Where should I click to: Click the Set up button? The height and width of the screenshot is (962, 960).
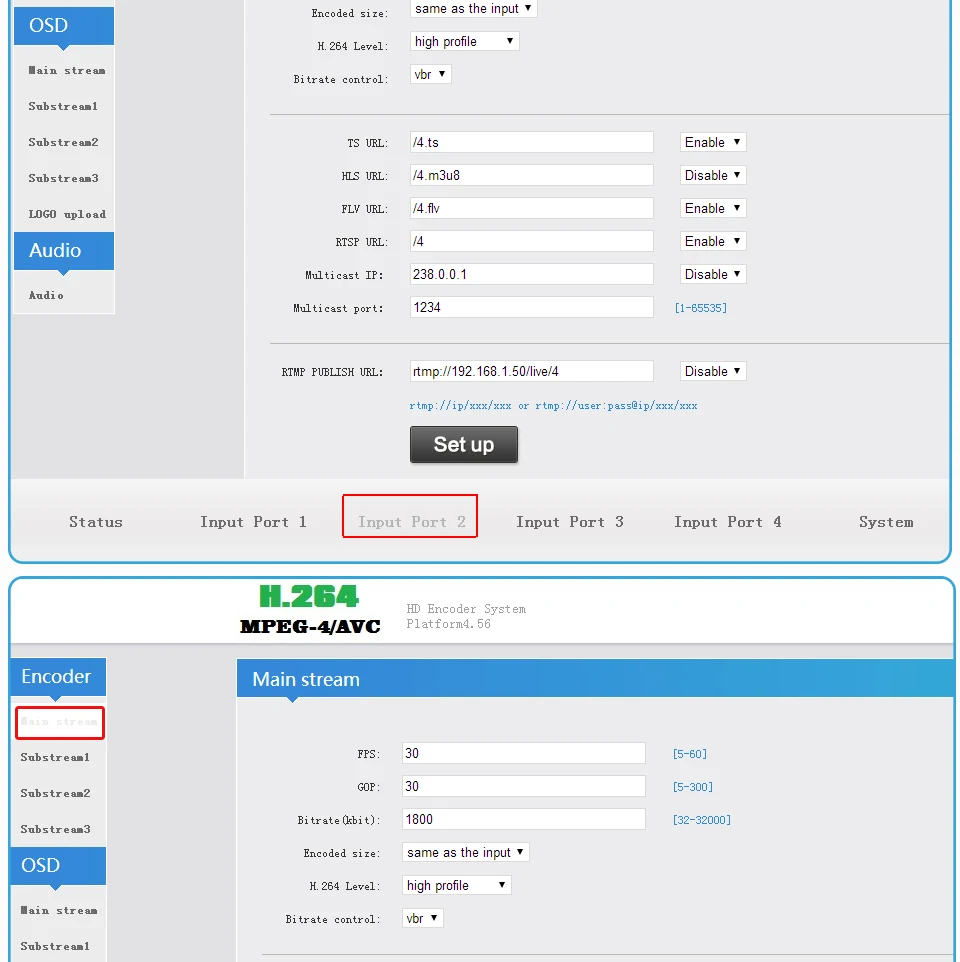463,444
